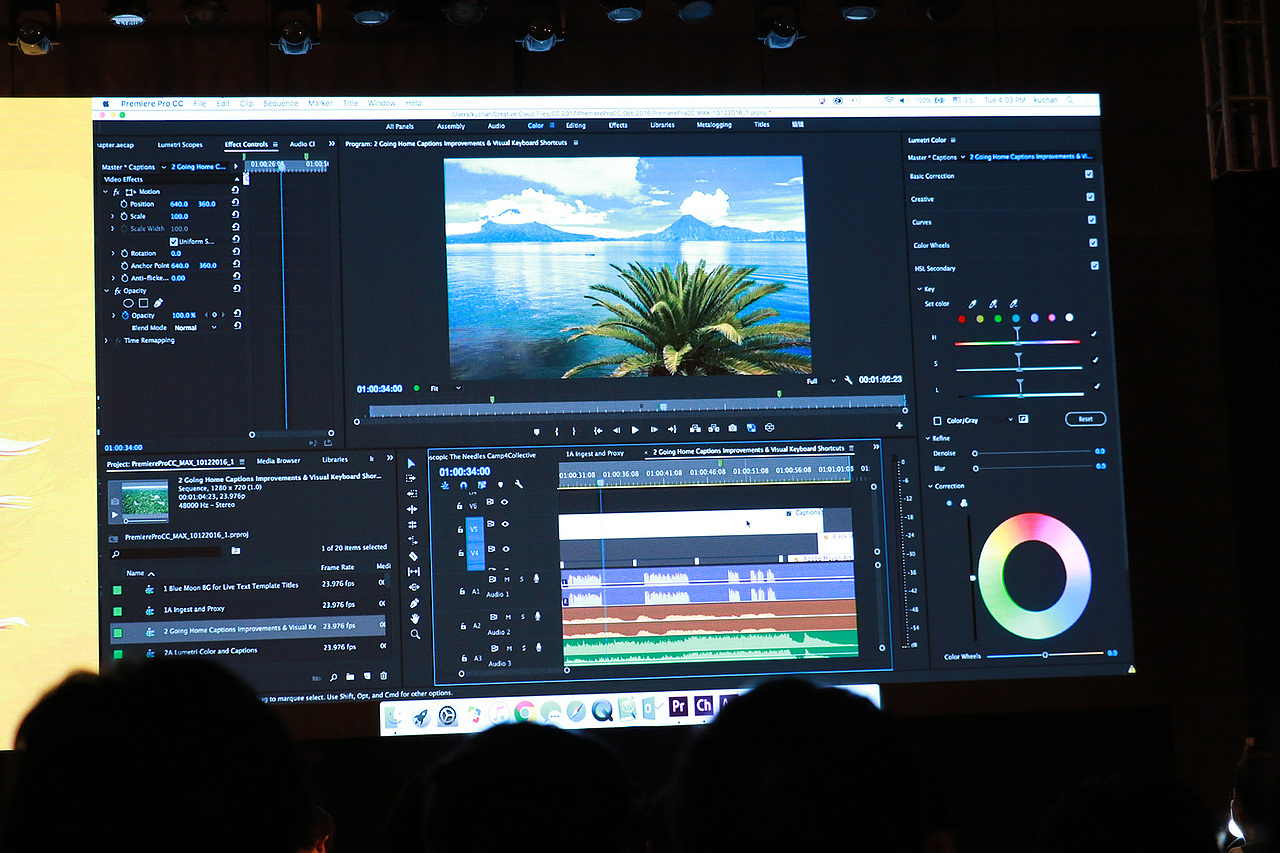The height and width of the screenshot is (853, 1280).
Task: Select the 1A Ingest and Proxy project item
Action: 196,608
